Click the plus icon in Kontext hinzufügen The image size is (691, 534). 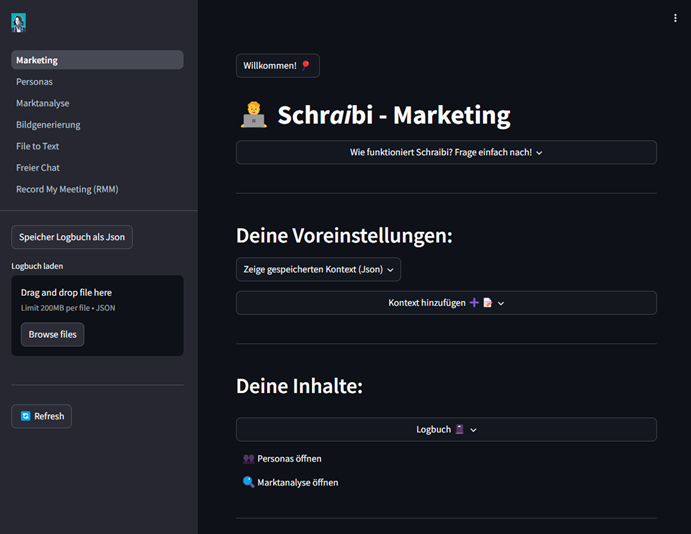pos(474,303)
